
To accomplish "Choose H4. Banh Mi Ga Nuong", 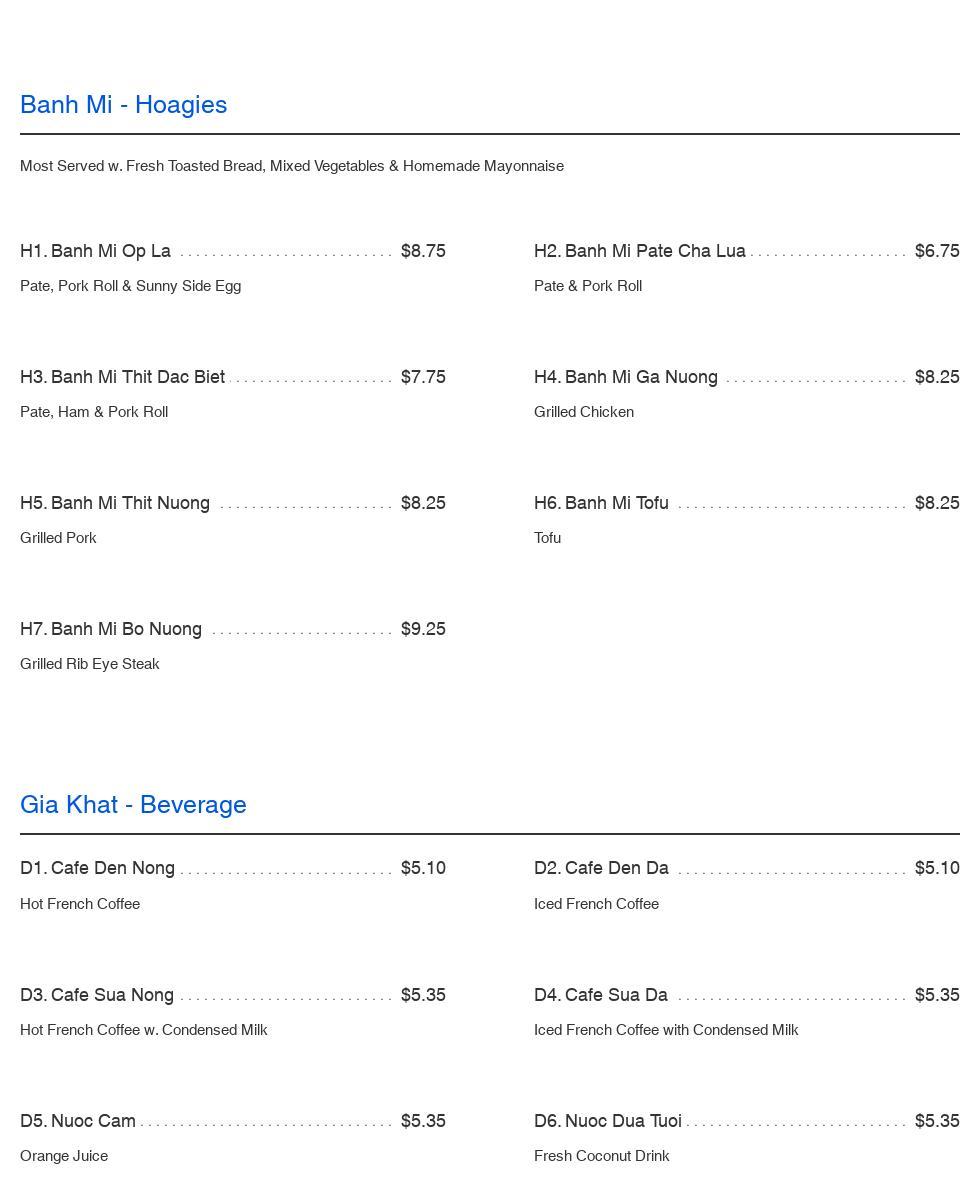I will (x=626, y=377).
